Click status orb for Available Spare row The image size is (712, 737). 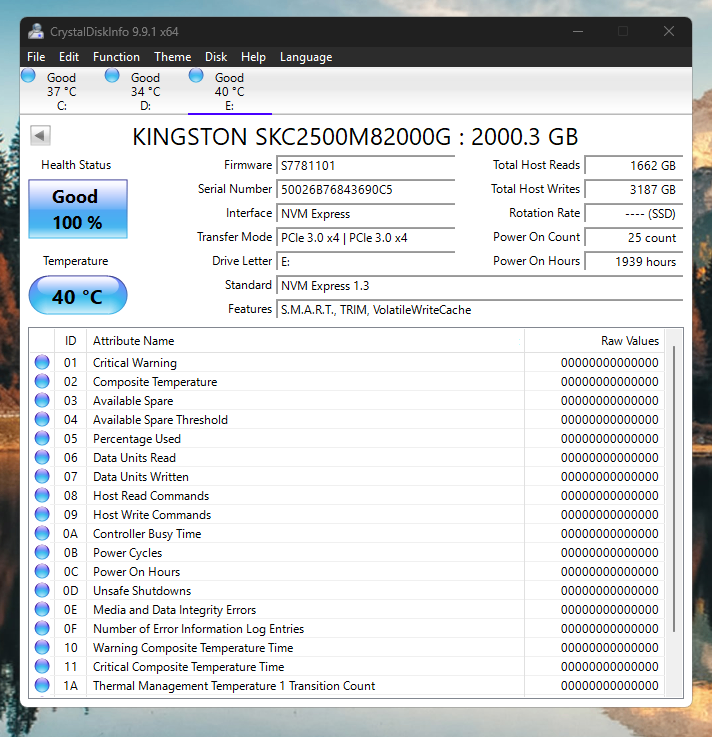42,400
